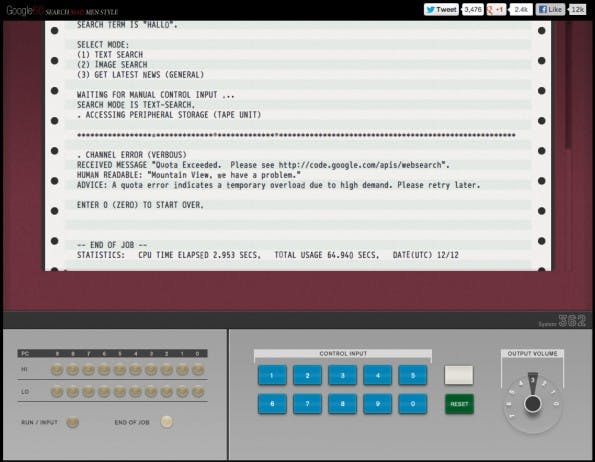Click "ENTER 0 (ZERO) TO START OVER." line

point(140,205)
